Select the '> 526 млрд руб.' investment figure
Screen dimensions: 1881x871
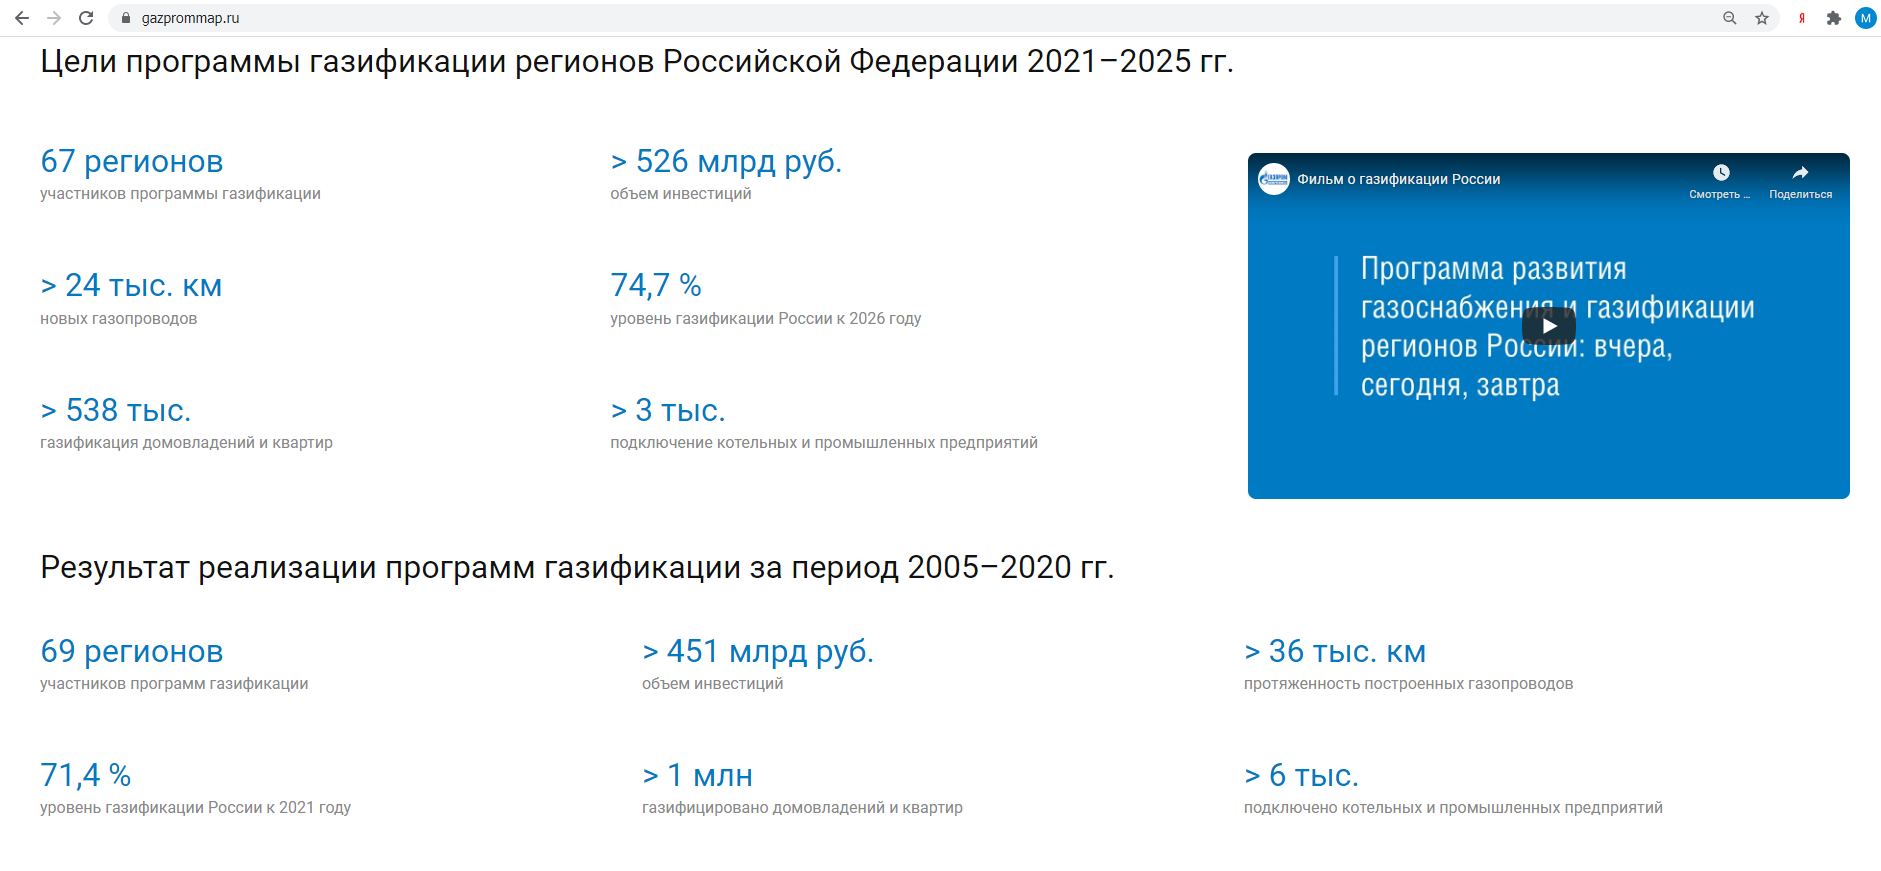[726, 161]
